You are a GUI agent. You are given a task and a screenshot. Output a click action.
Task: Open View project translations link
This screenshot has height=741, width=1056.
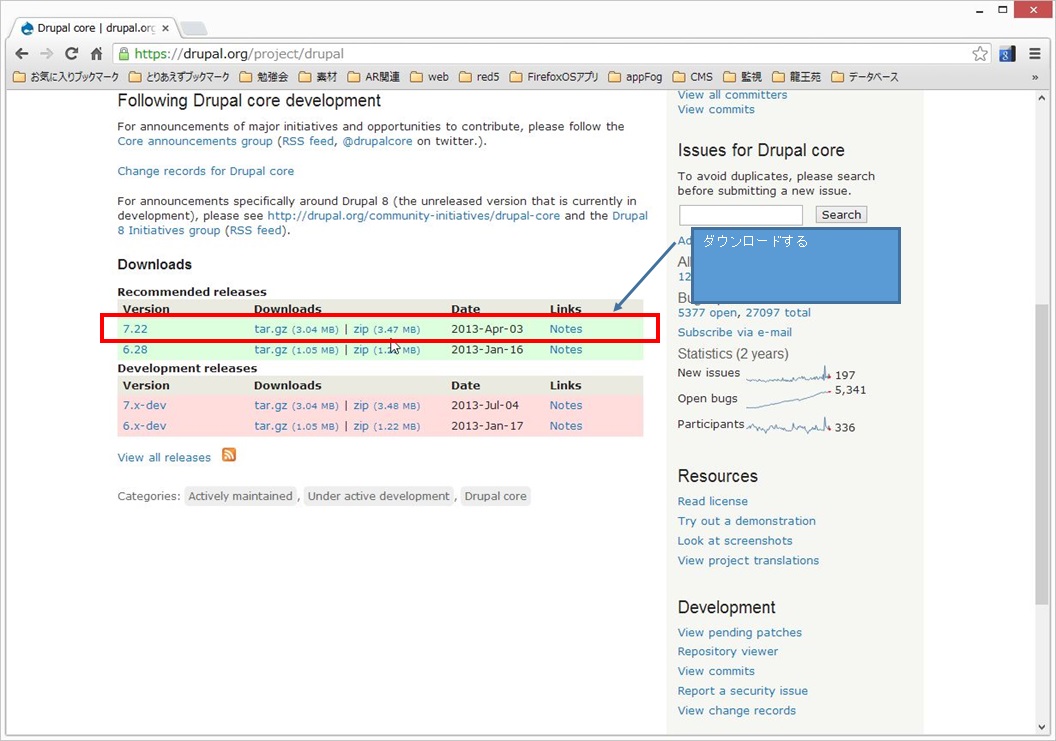(x=748, y=561)
